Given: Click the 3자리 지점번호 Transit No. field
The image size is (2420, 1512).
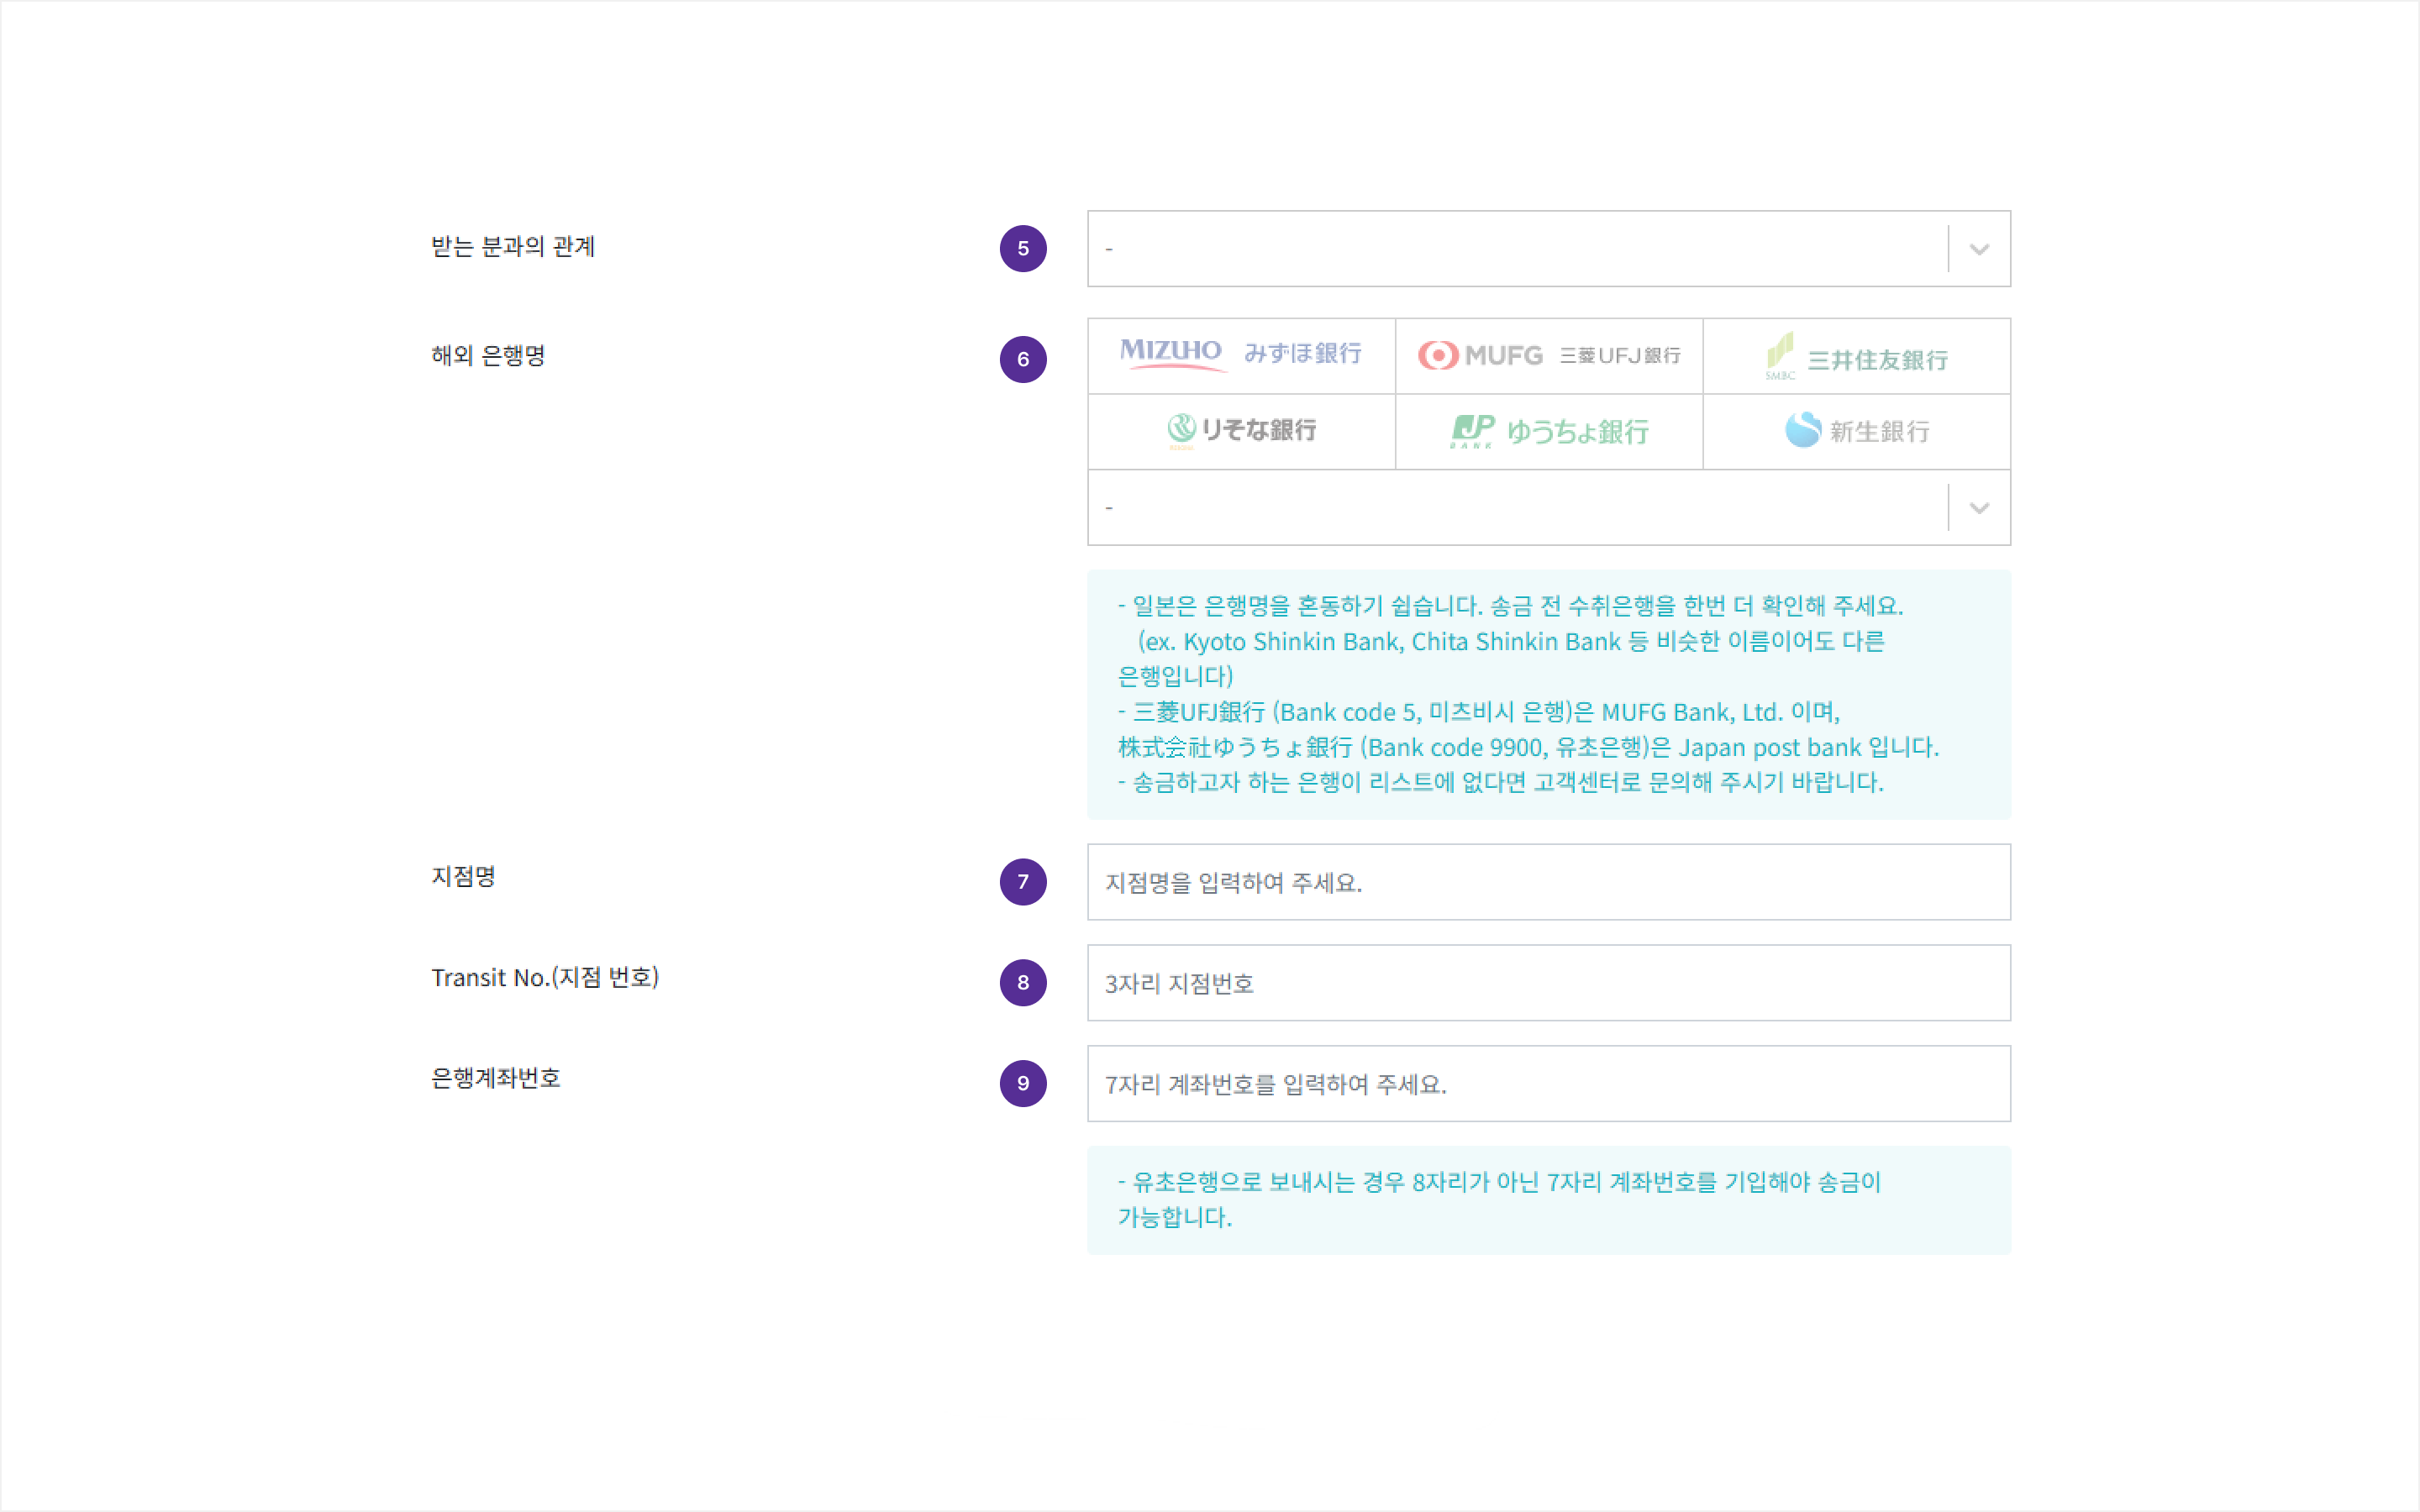Looking at the screenshot, I should 1549,983.
